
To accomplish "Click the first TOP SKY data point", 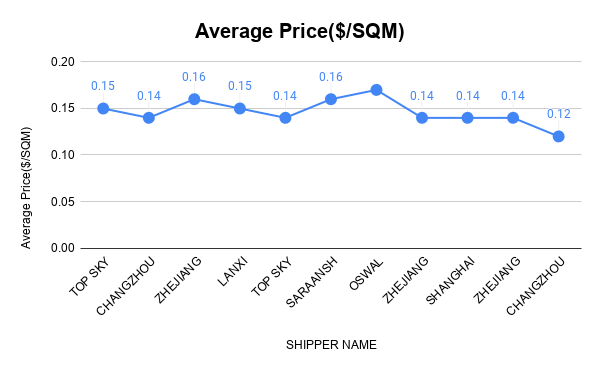I will [x=103, y=109].
